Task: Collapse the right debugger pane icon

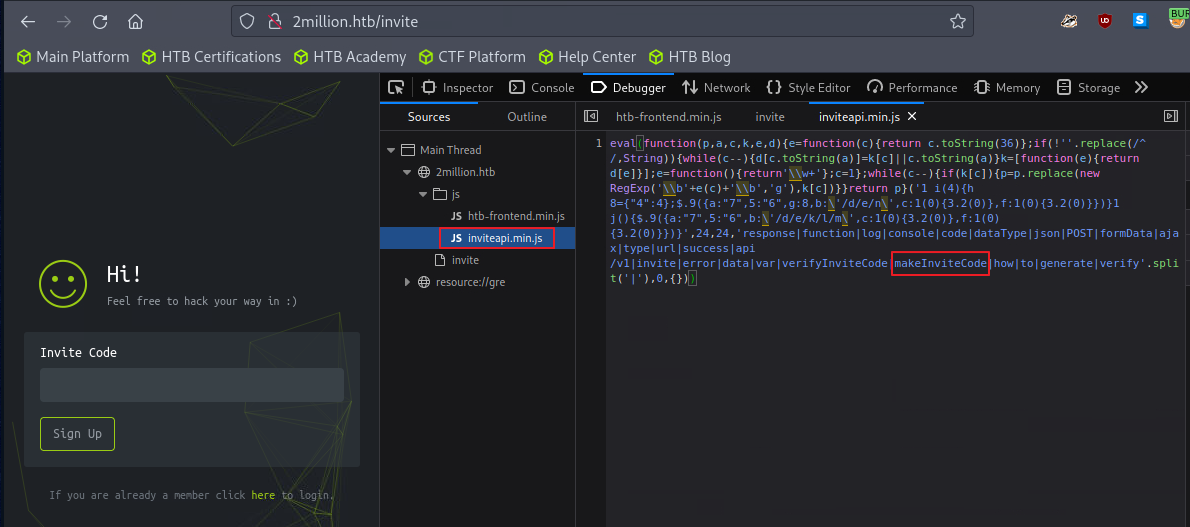Action: [1171, 116]
